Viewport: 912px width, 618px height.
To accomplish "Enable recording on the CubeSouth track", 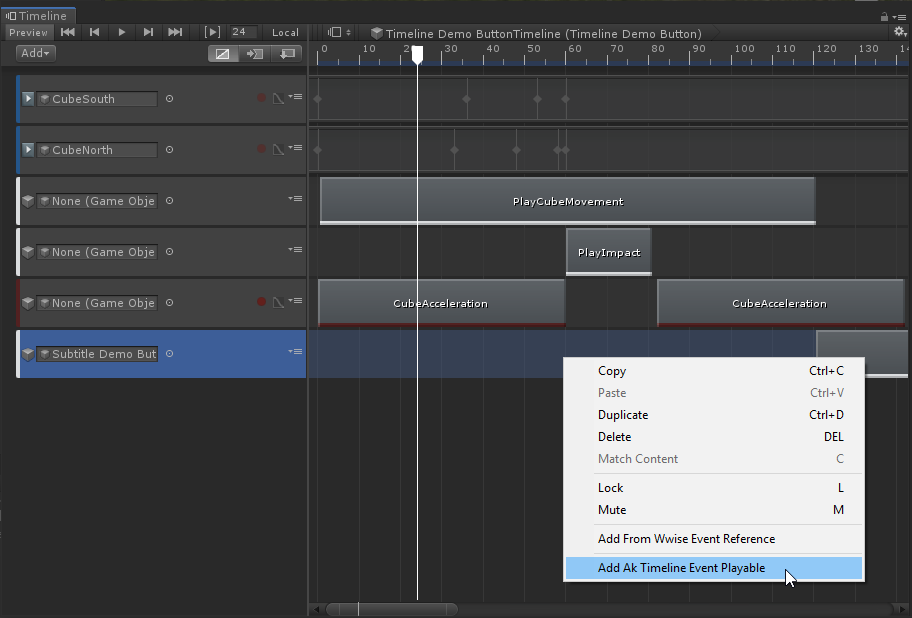I will tap(261, 97).
